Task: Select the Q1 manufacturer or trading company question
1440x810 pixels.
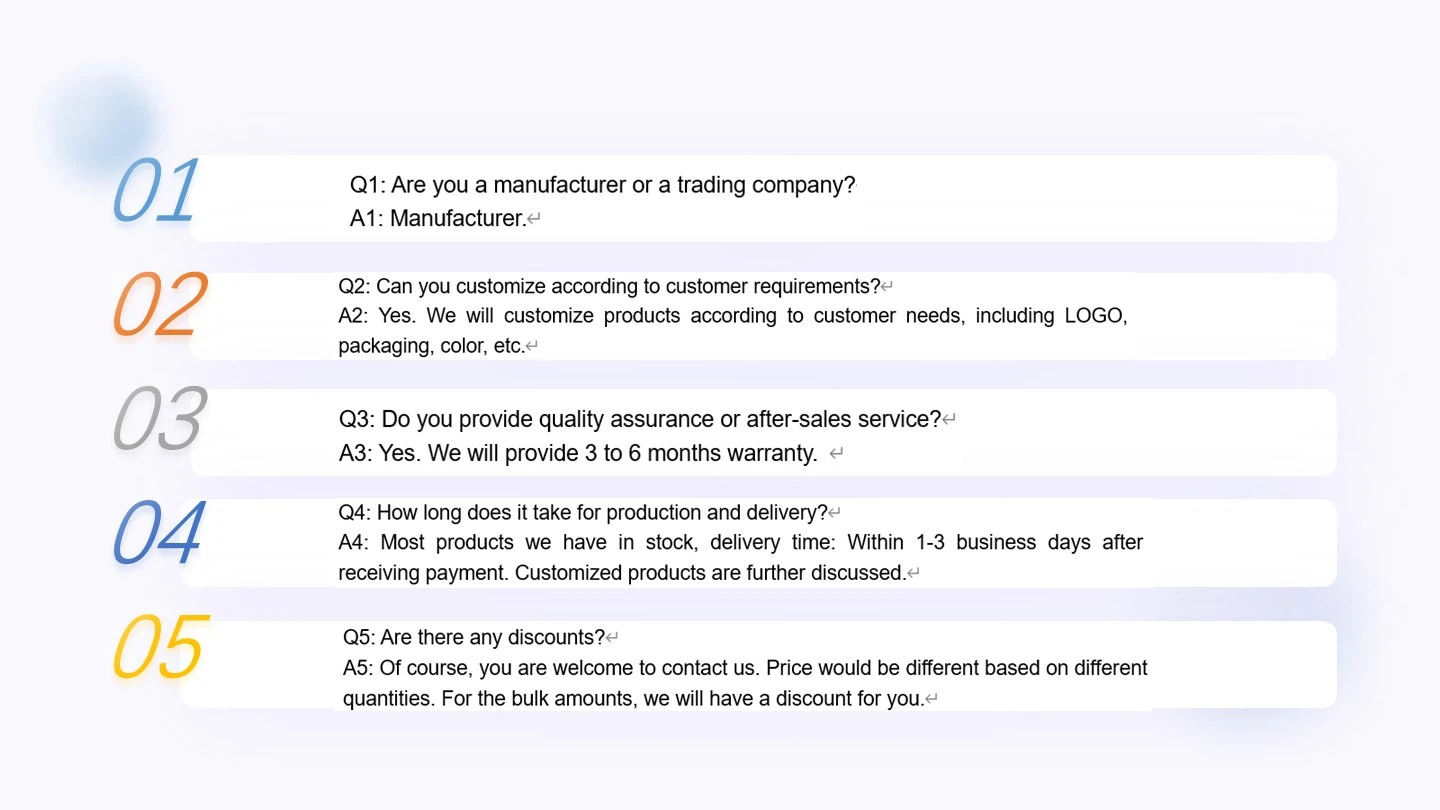Action: pyautogui.click(x=602, y=185)
